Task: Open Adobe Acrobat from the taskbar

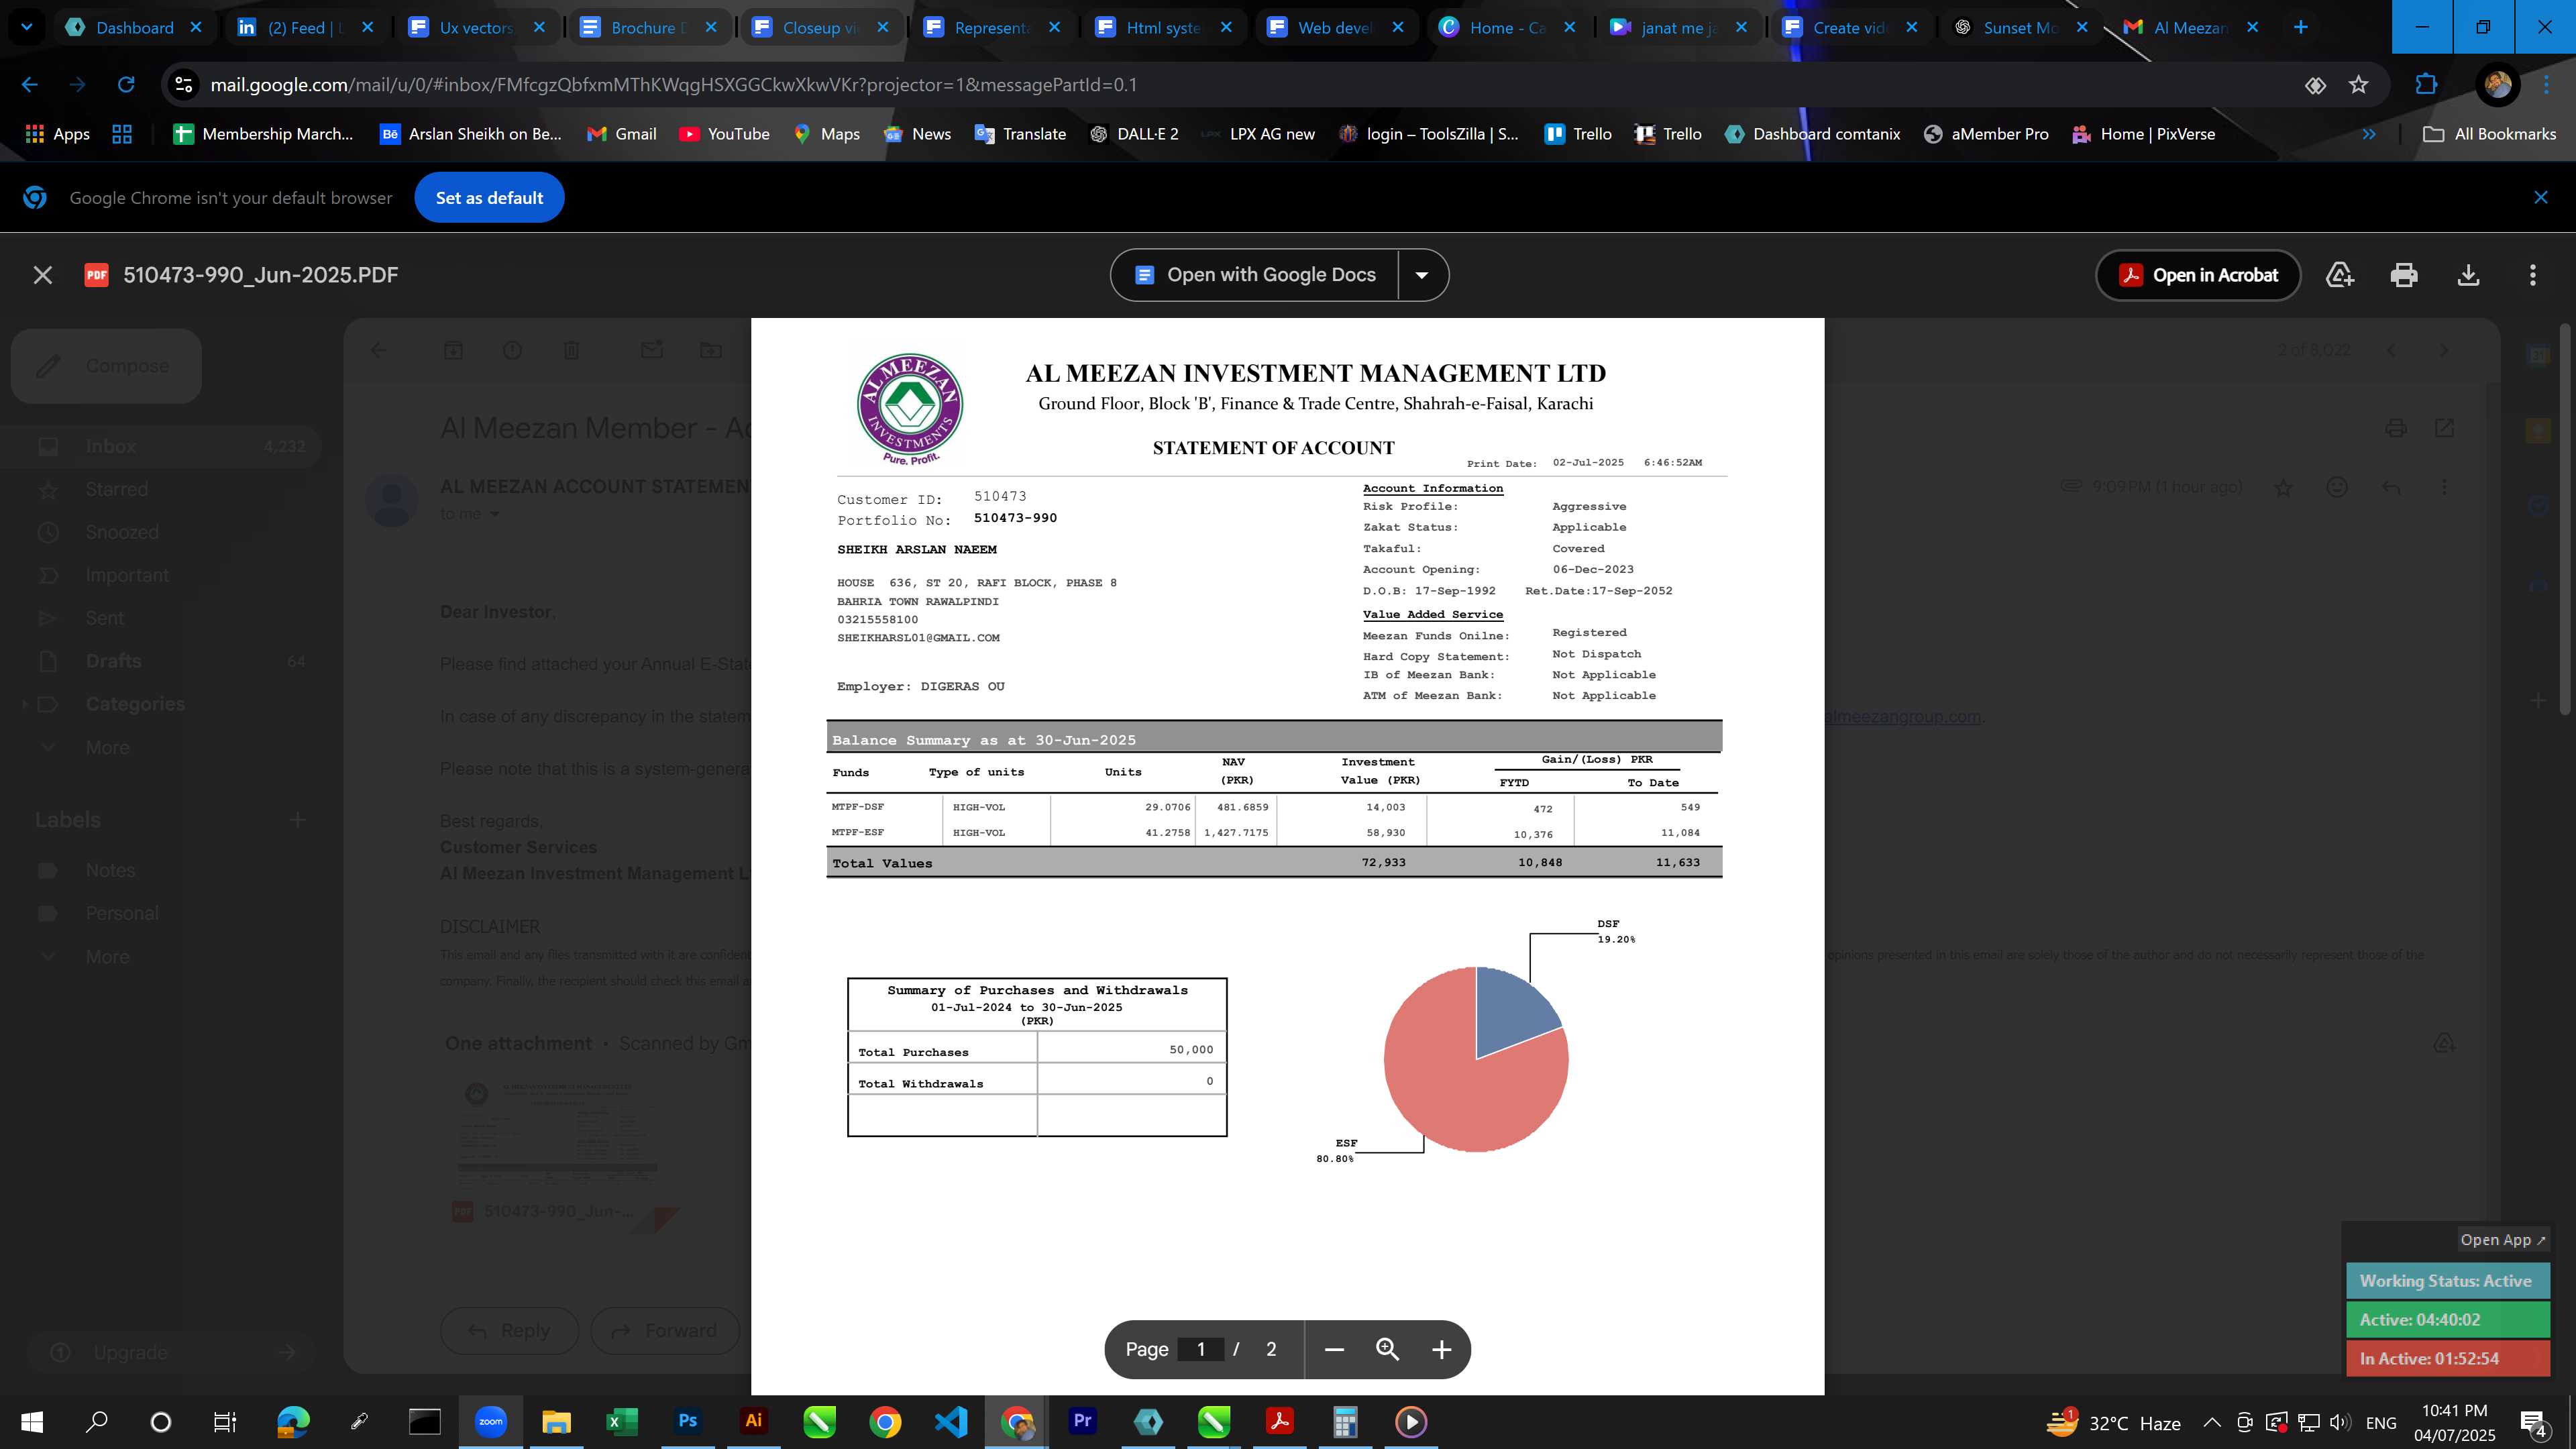Action: click(x=1280, y=1422)
